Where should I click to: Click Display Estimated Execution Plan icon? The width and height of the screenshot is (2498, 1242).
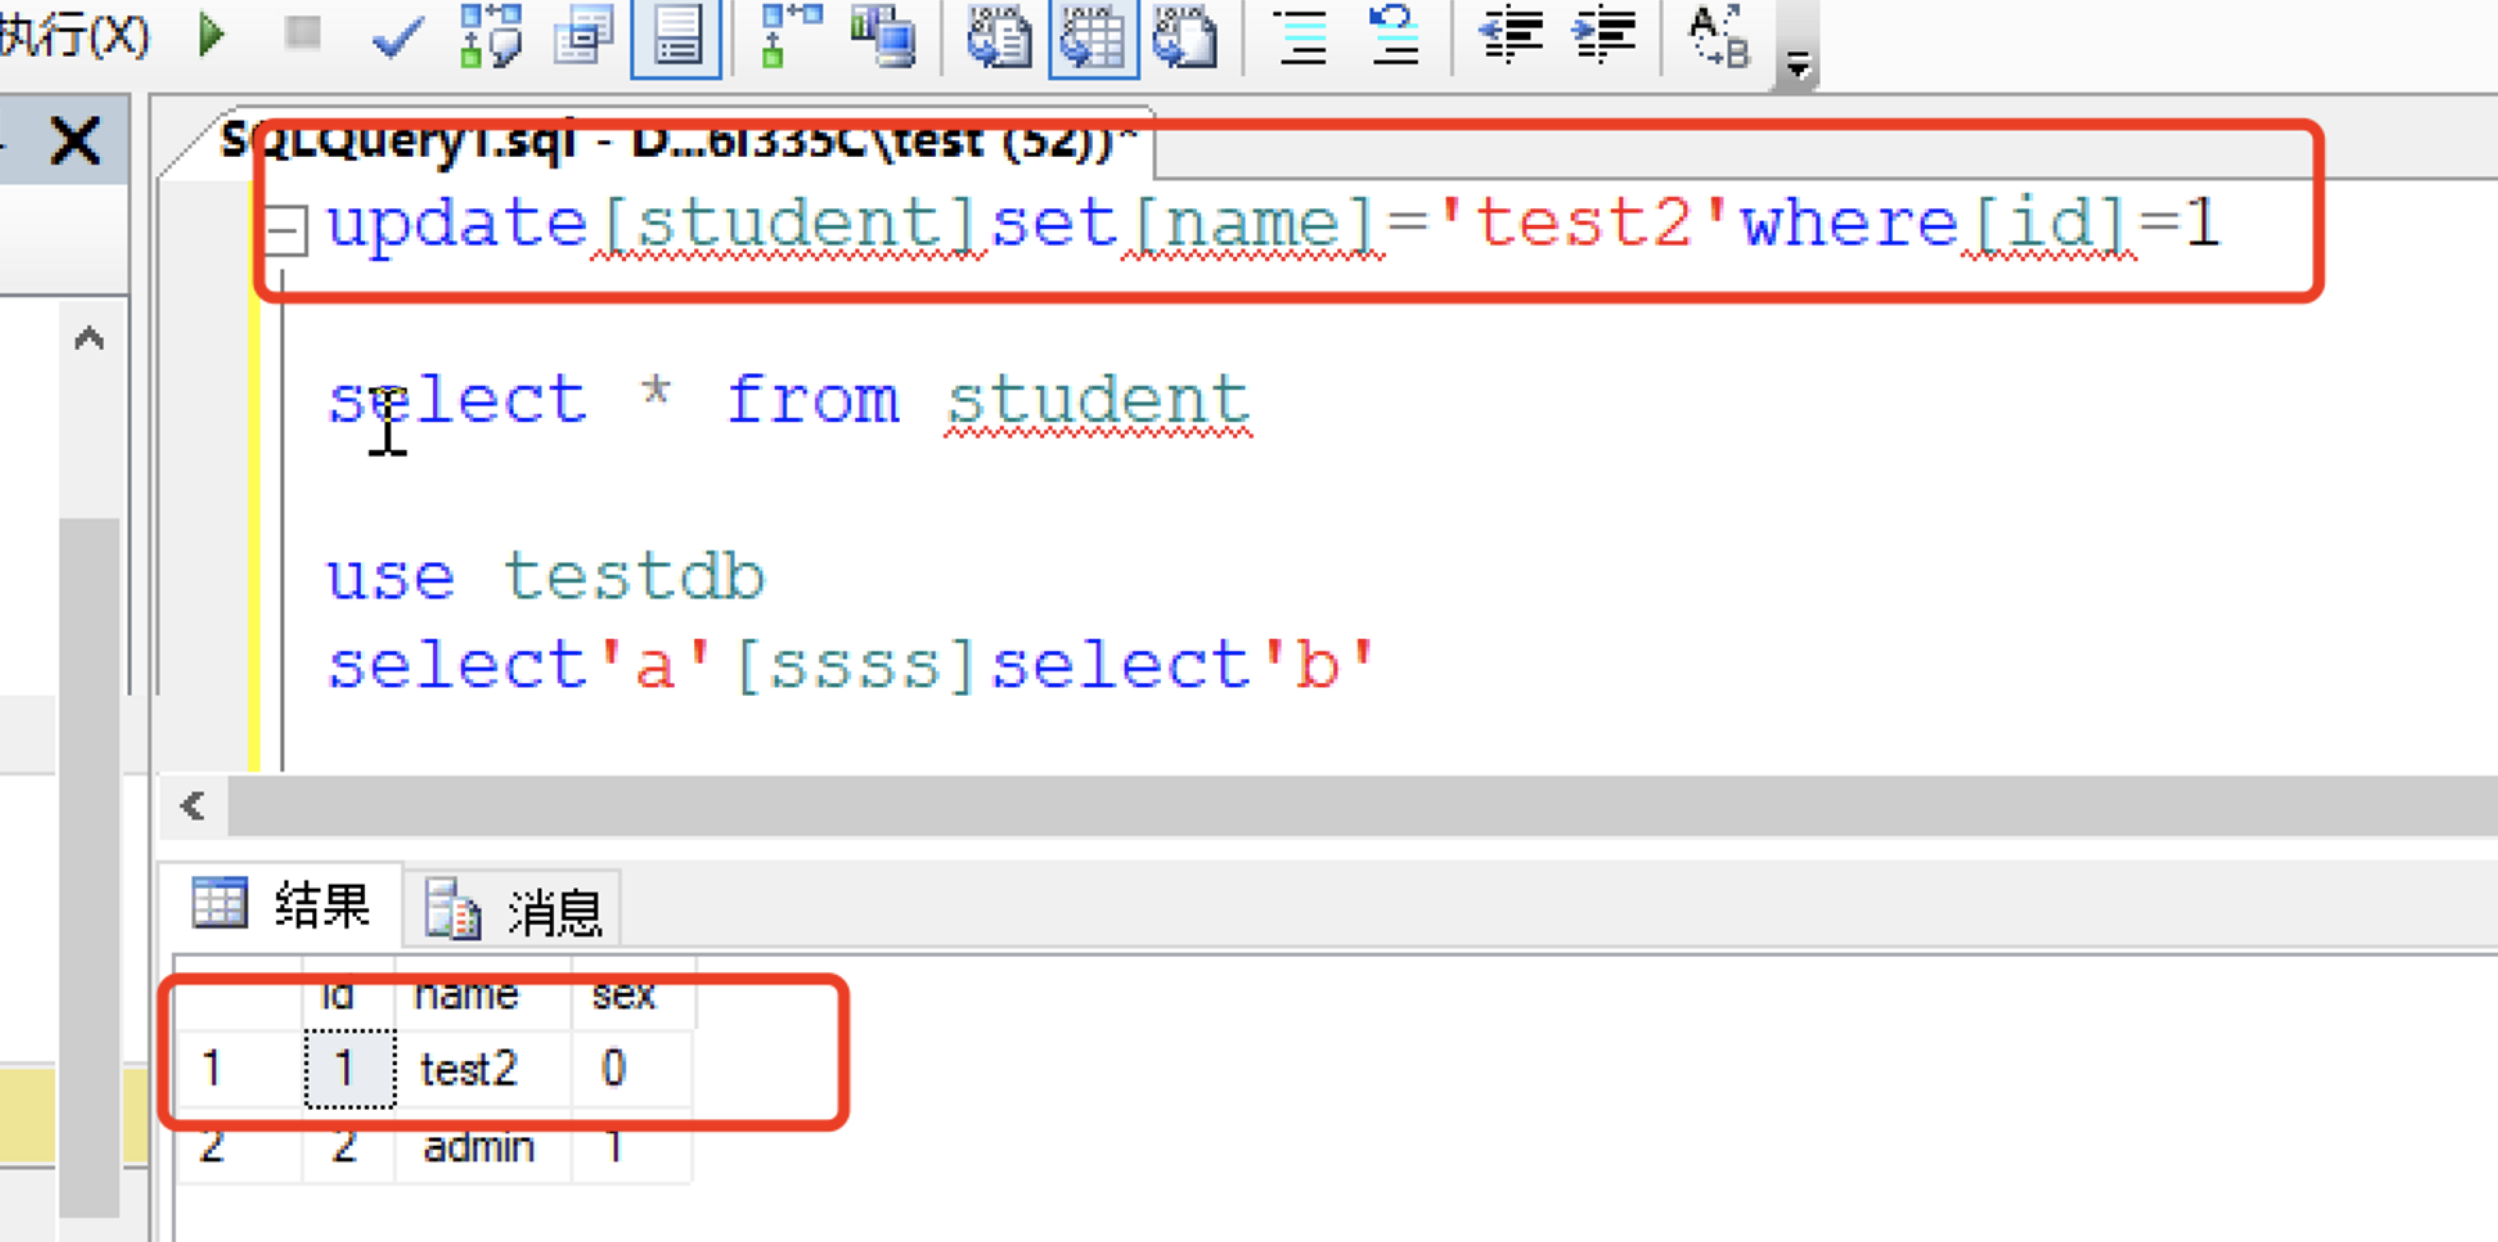[490, 36]
